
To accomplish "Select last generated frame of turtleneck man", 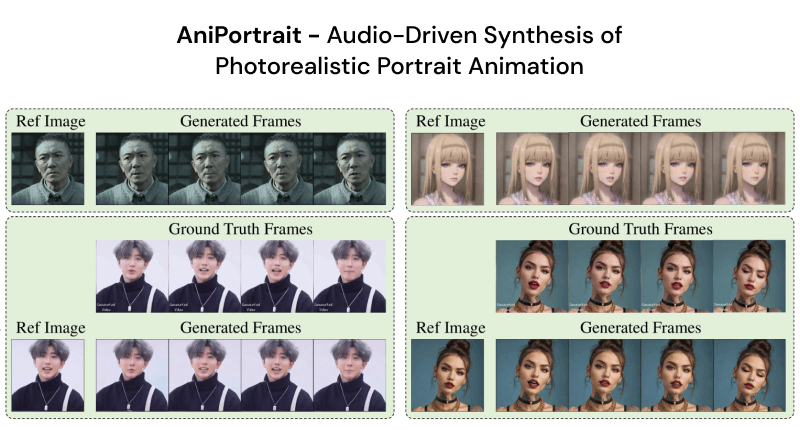I will point(349,375).
